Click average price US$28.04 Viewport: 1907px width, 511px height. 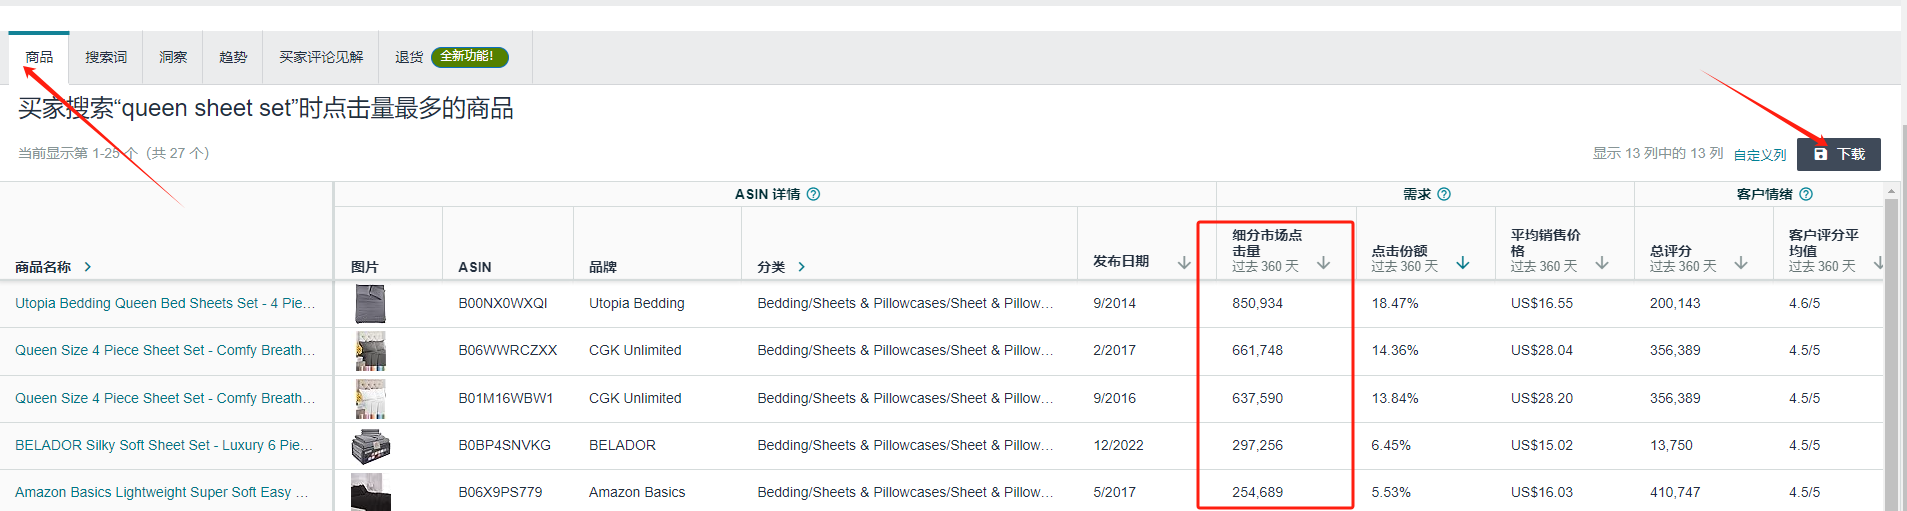tap(1542, 350)
